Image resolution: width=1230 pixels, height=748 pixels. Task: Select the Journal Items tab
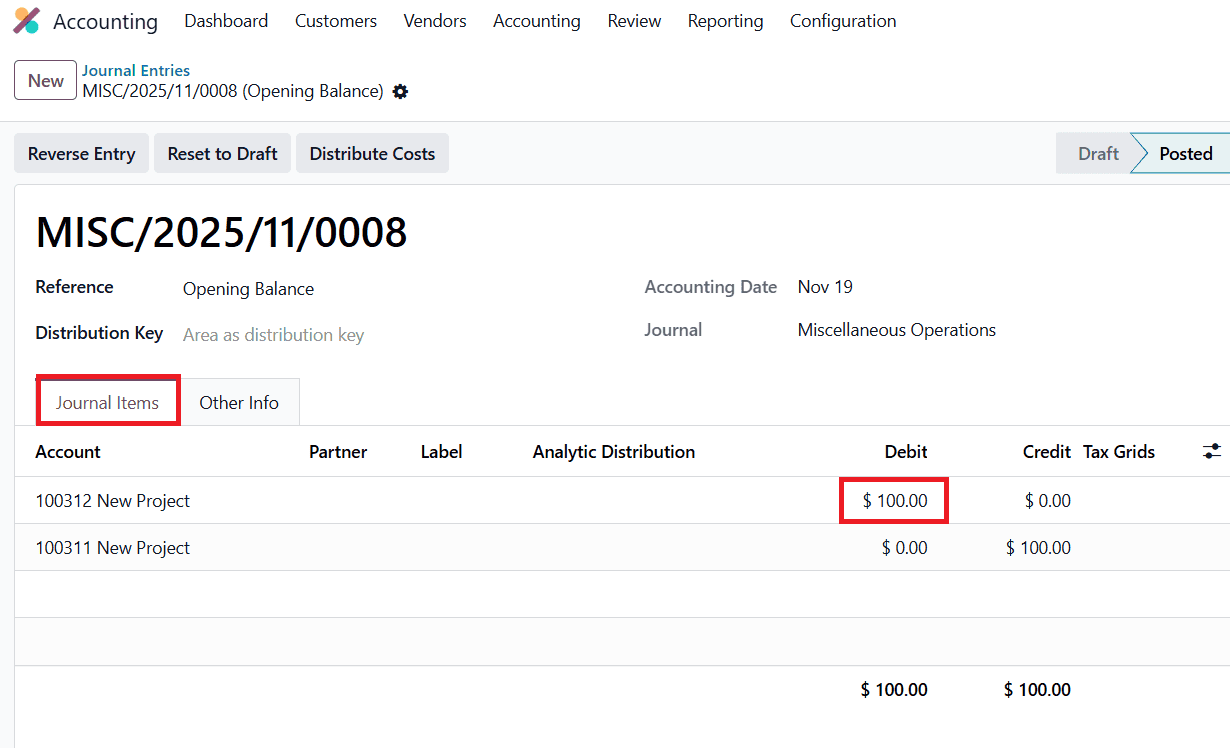pos(107,402)
